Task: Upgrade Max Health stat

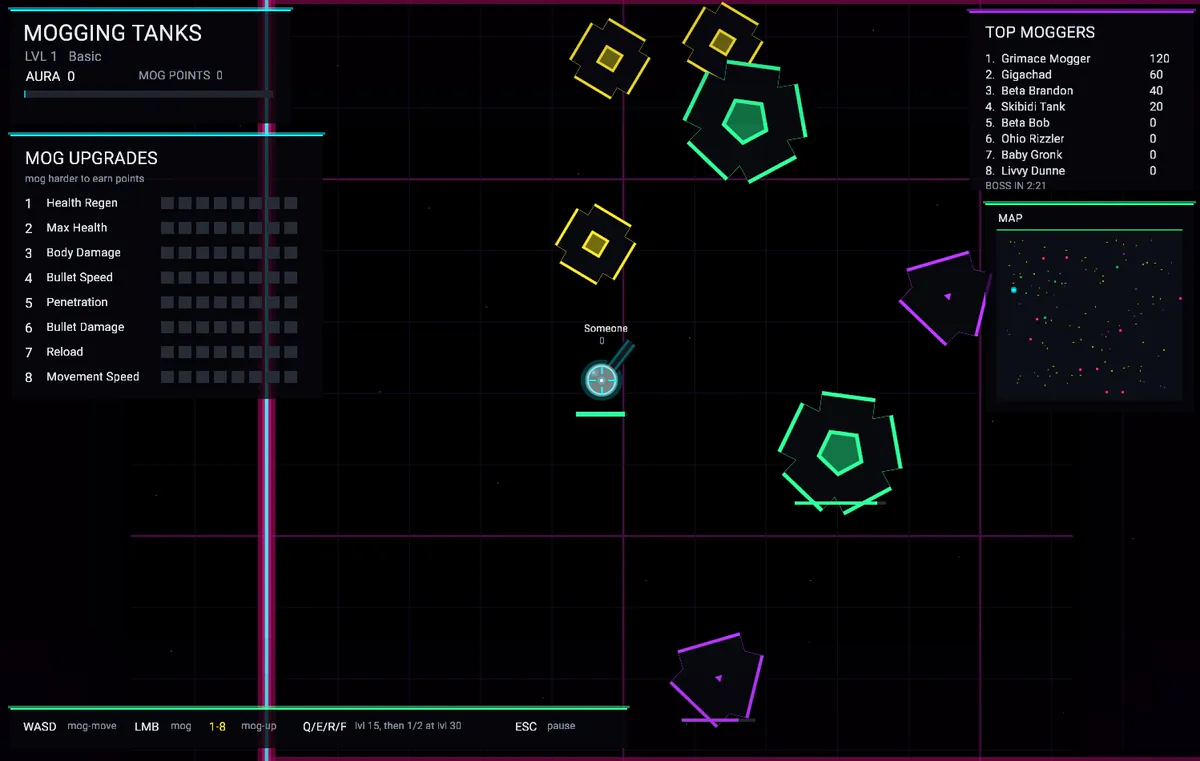Action: point(161,228)
